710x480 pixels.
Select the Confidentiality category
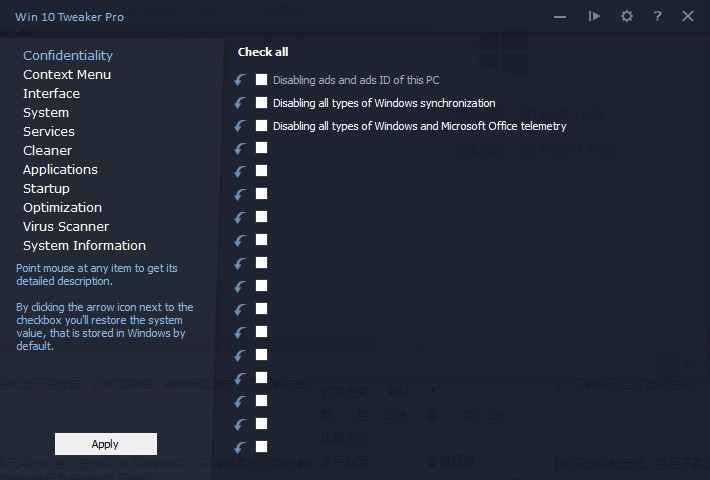coord(68,55)
